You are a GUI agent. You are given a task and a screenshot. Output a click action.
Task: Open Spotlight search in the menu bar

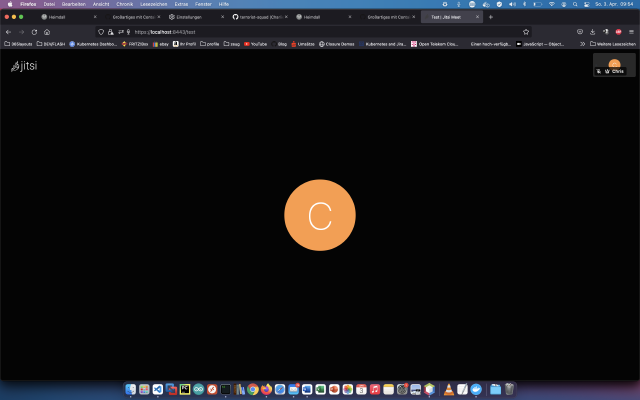click(575, 4)
